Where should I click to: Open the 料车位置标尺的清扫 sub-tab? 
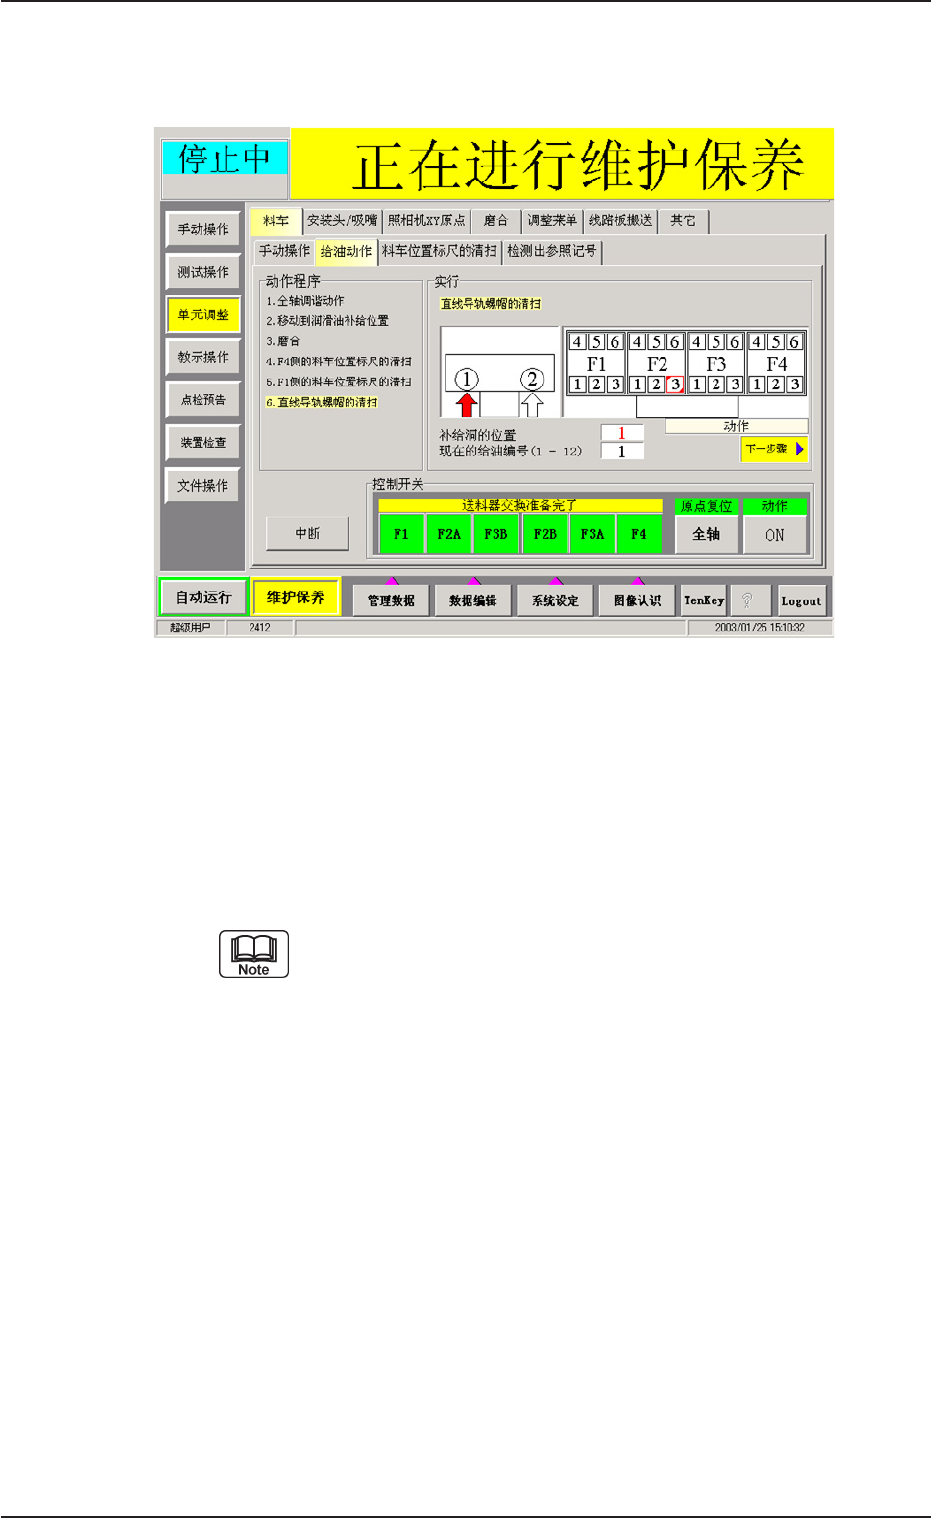pos(439,251)
